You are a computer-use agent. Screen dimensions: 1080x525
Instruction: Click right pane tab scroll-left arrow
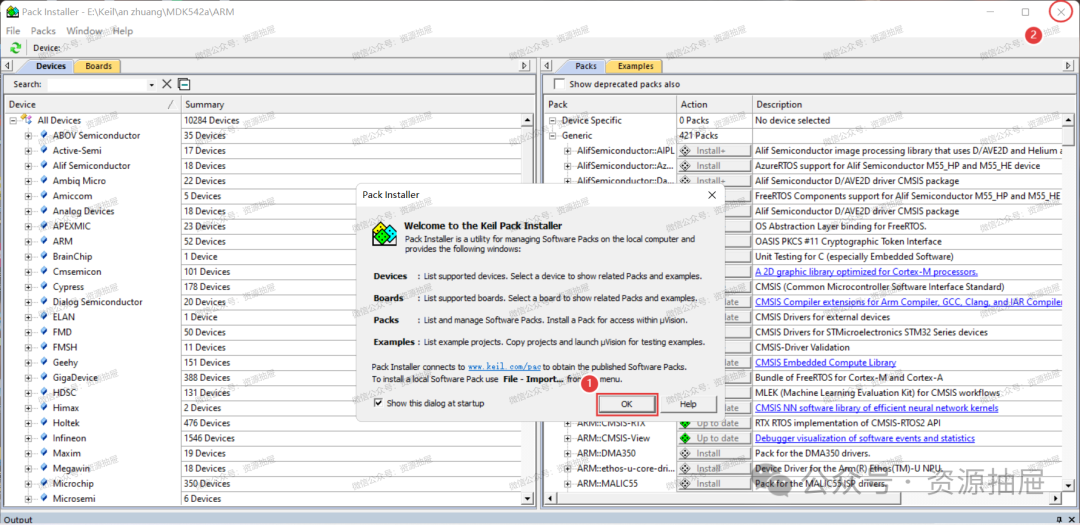[x=546, y=65]
